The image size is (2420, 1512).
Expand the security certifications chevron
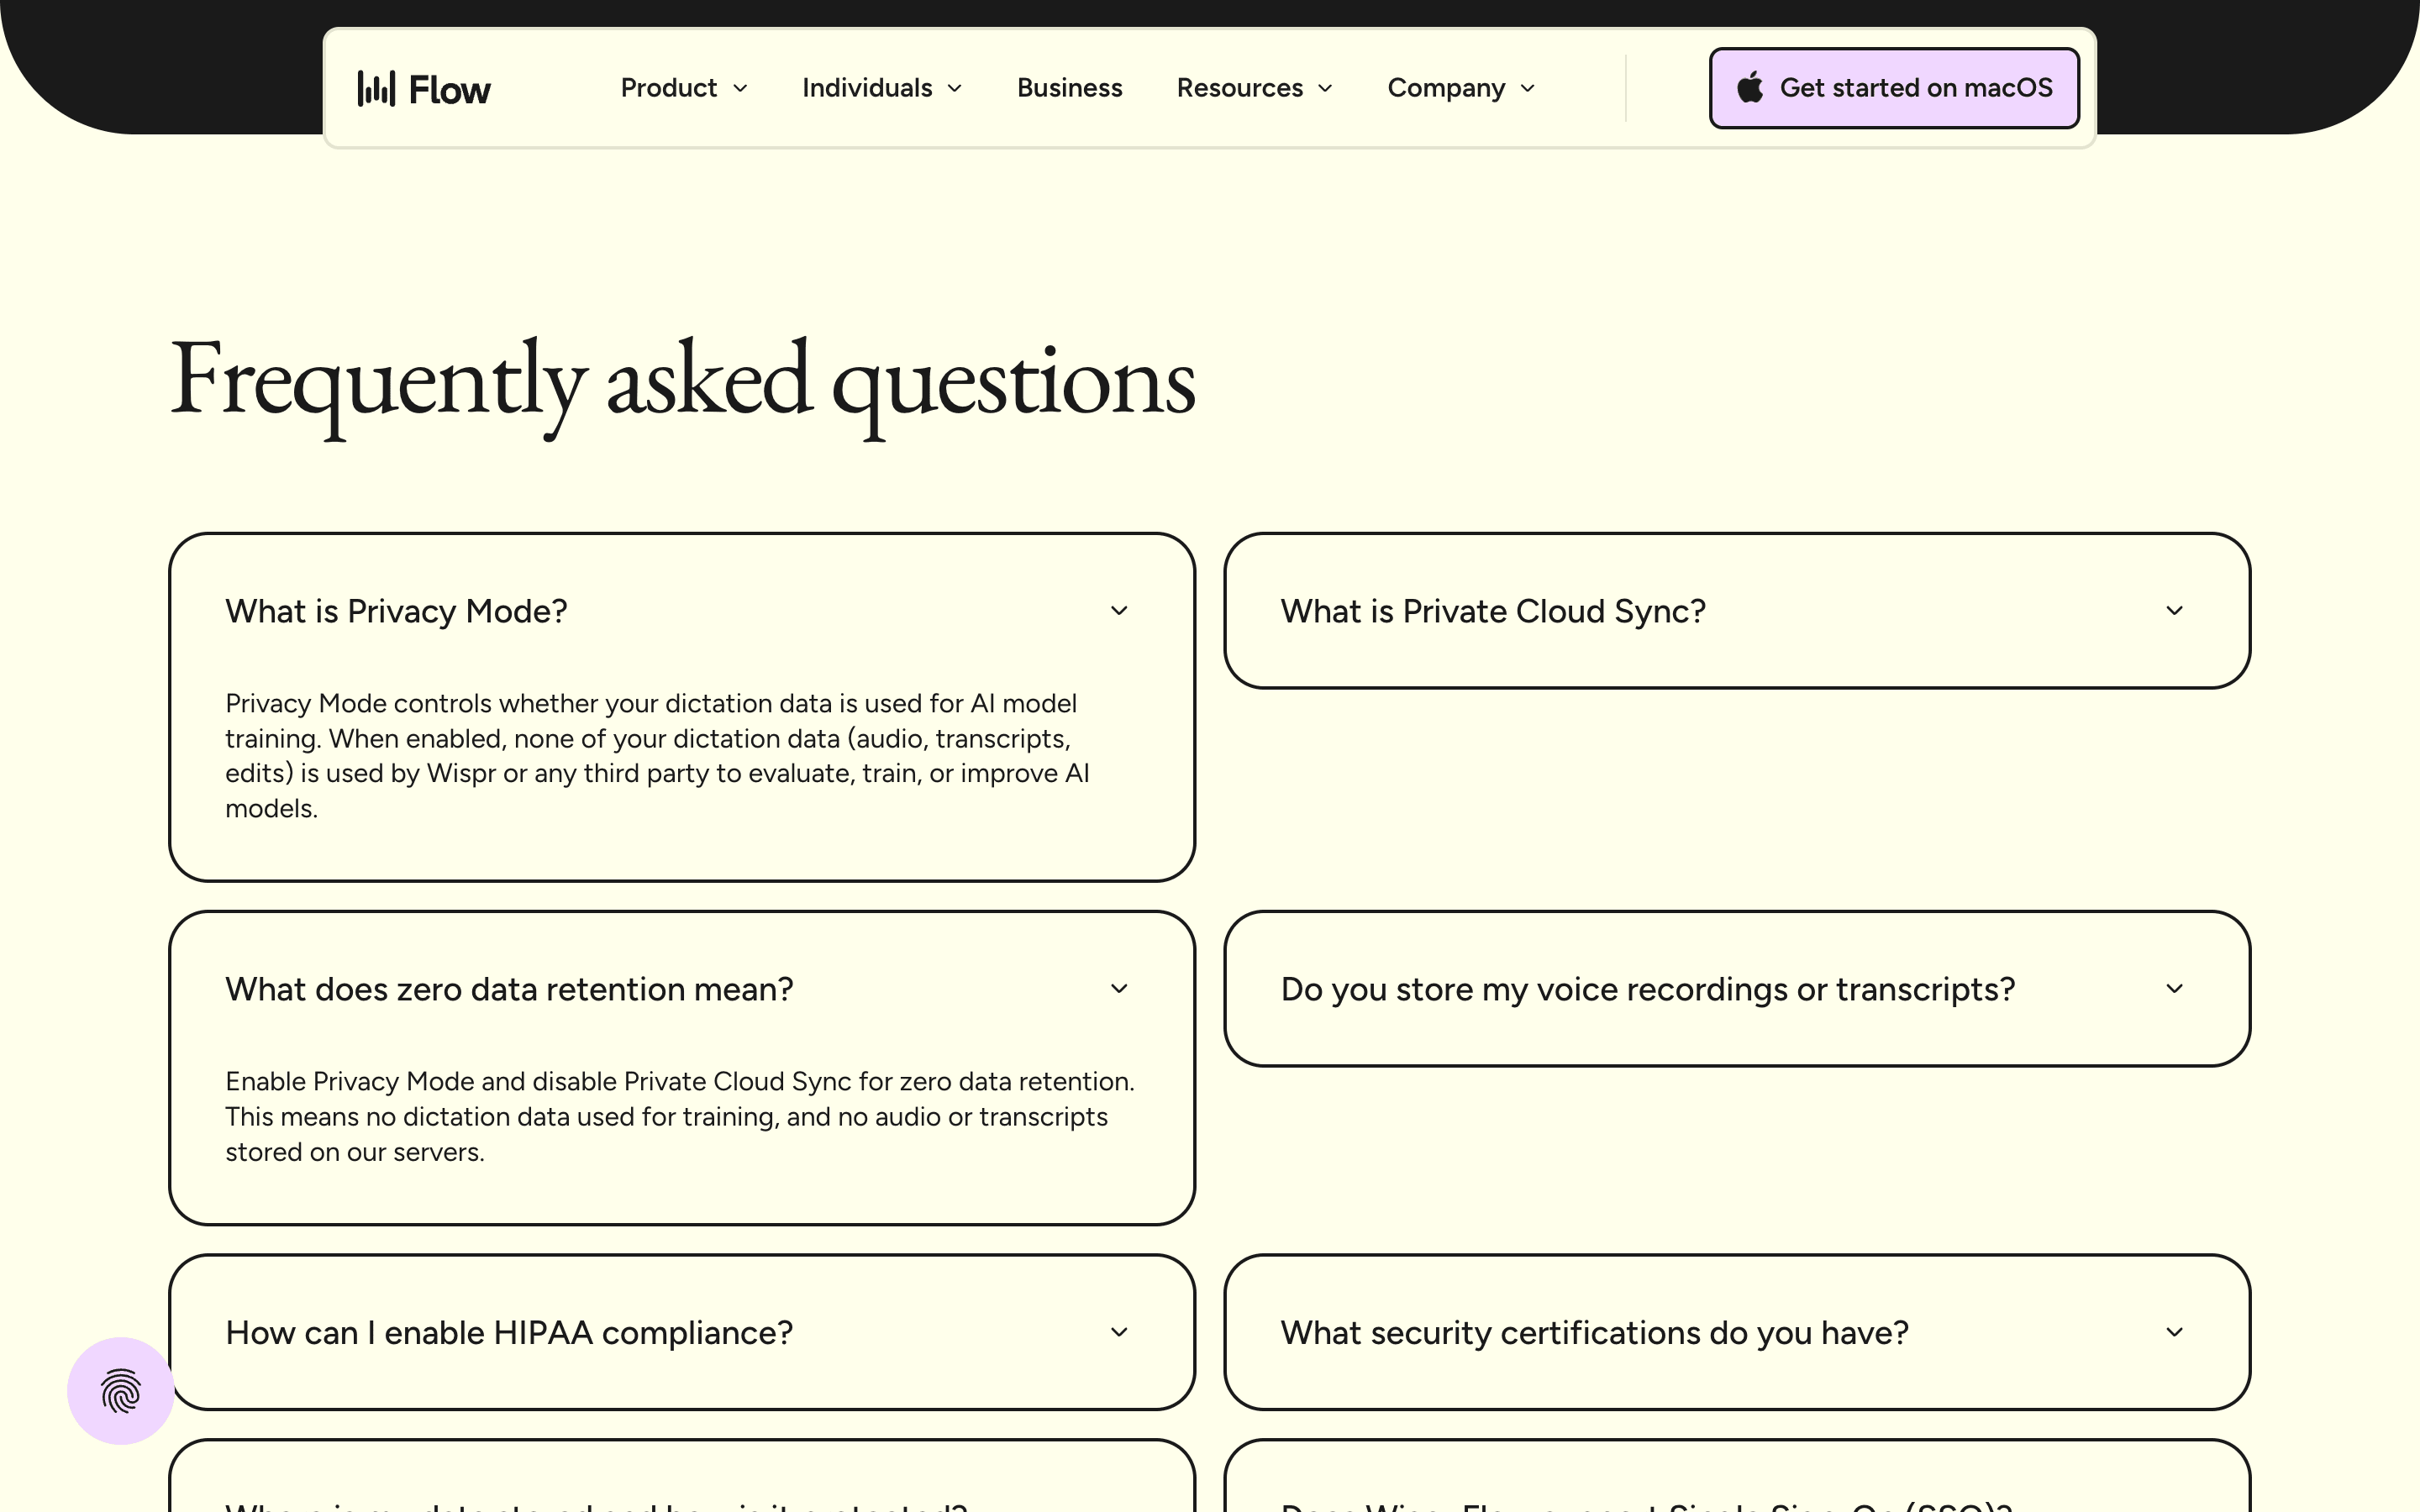coord(2174,1332)
